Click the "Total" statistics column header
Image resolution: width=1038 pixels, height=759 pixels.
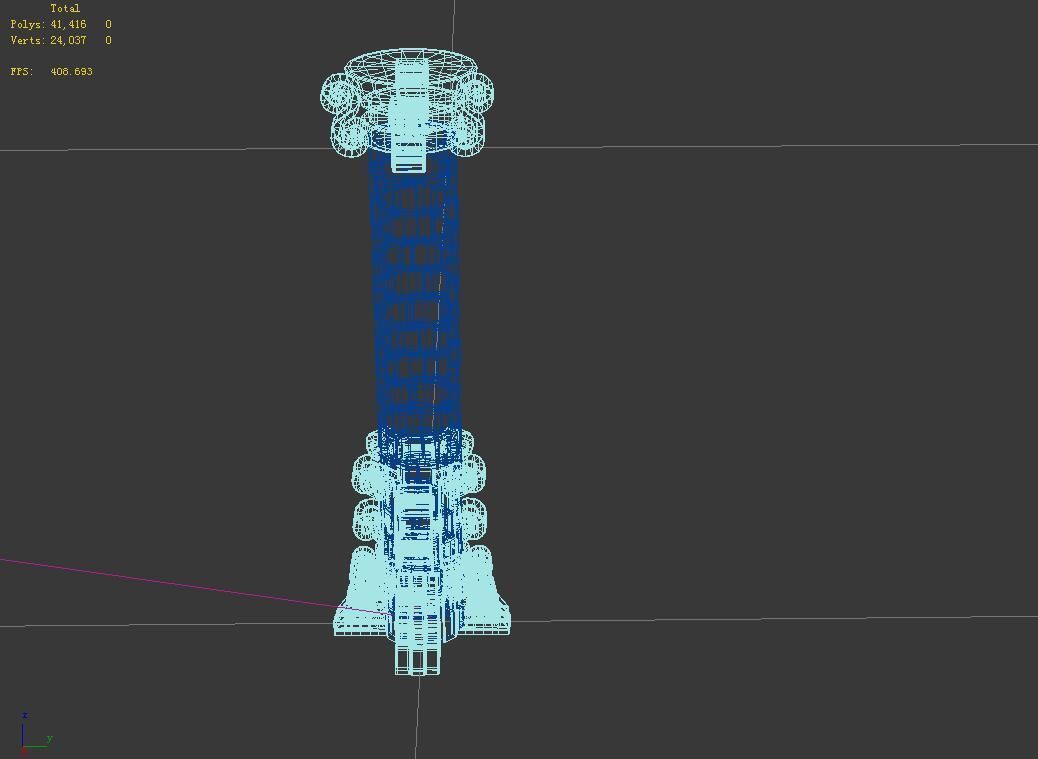pos(65,9)
